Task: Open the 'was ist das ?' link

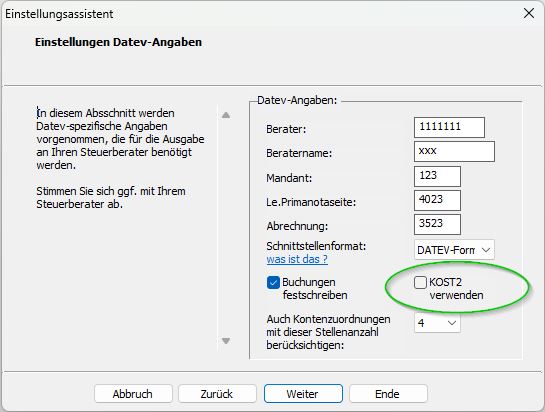Action: 297,259
